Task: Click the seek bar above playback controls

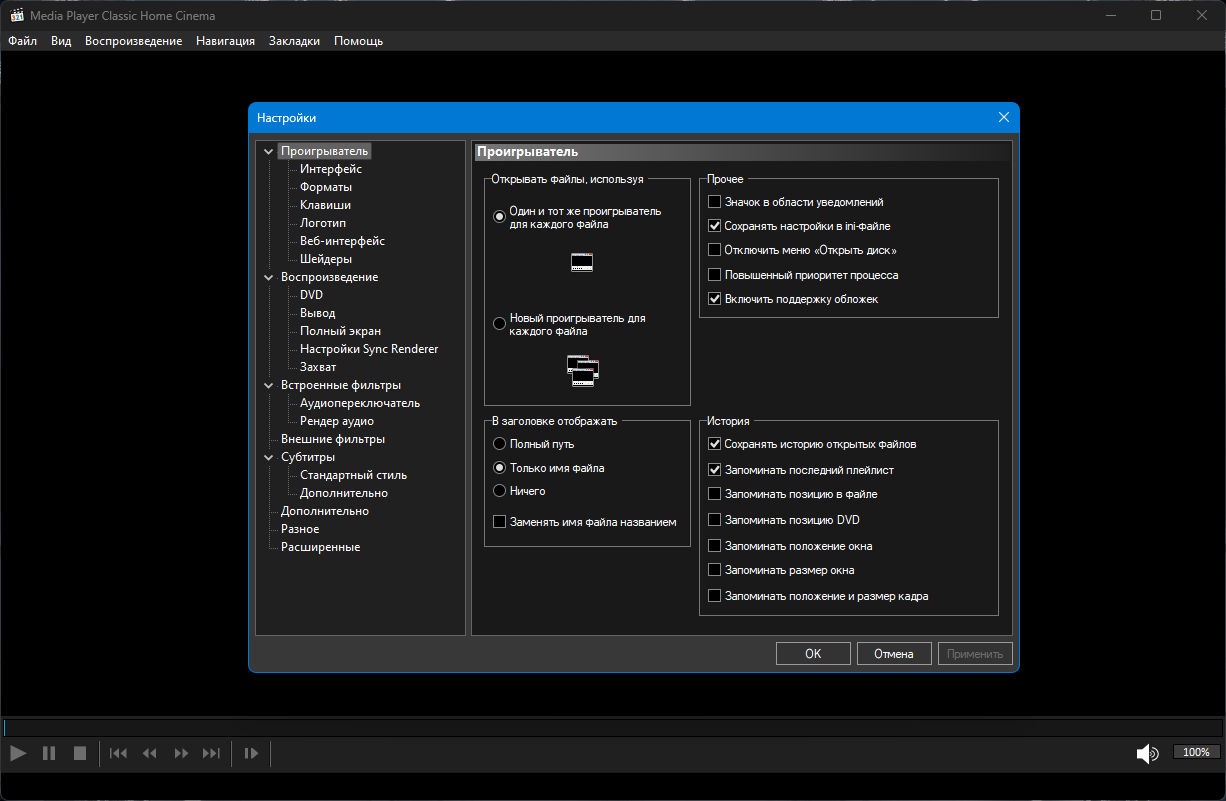Action: (613, 728)
